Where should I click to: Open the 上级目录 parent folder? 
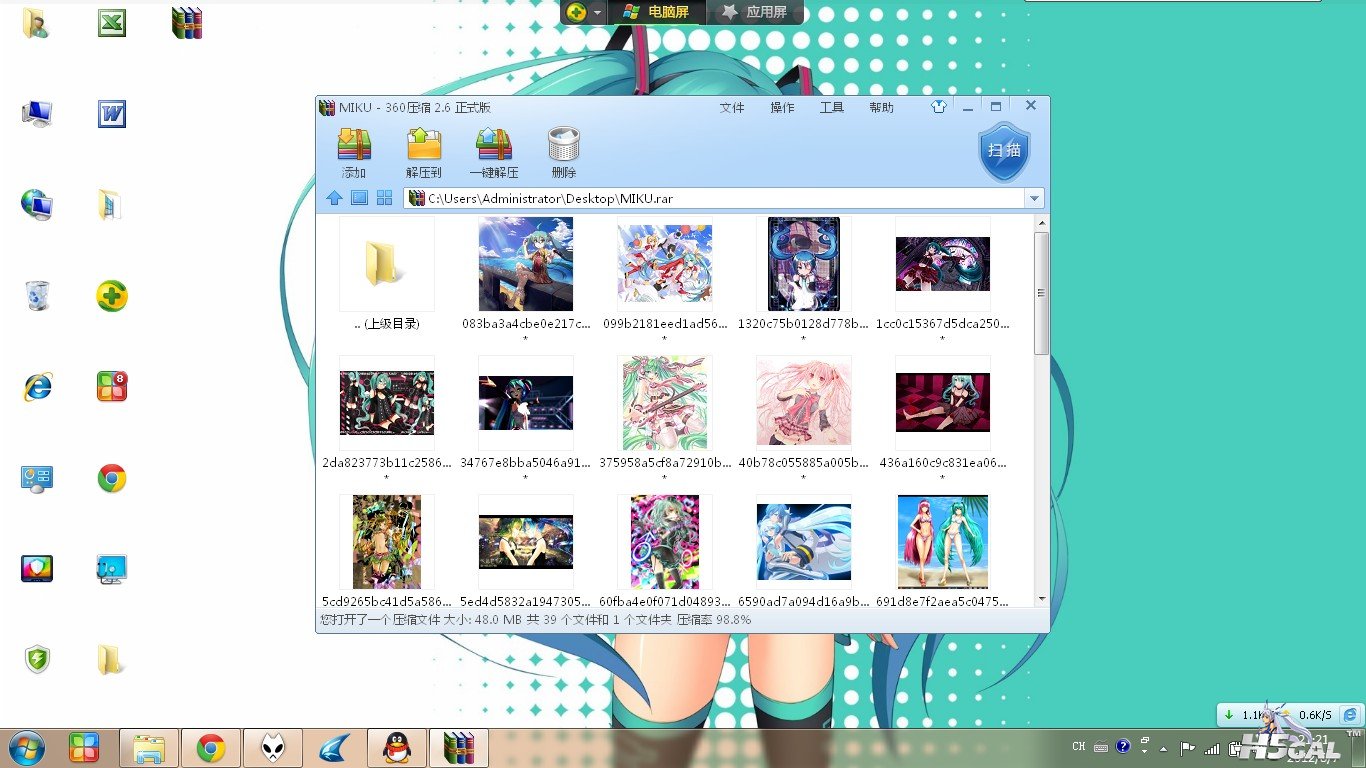[x=386, y=264]
